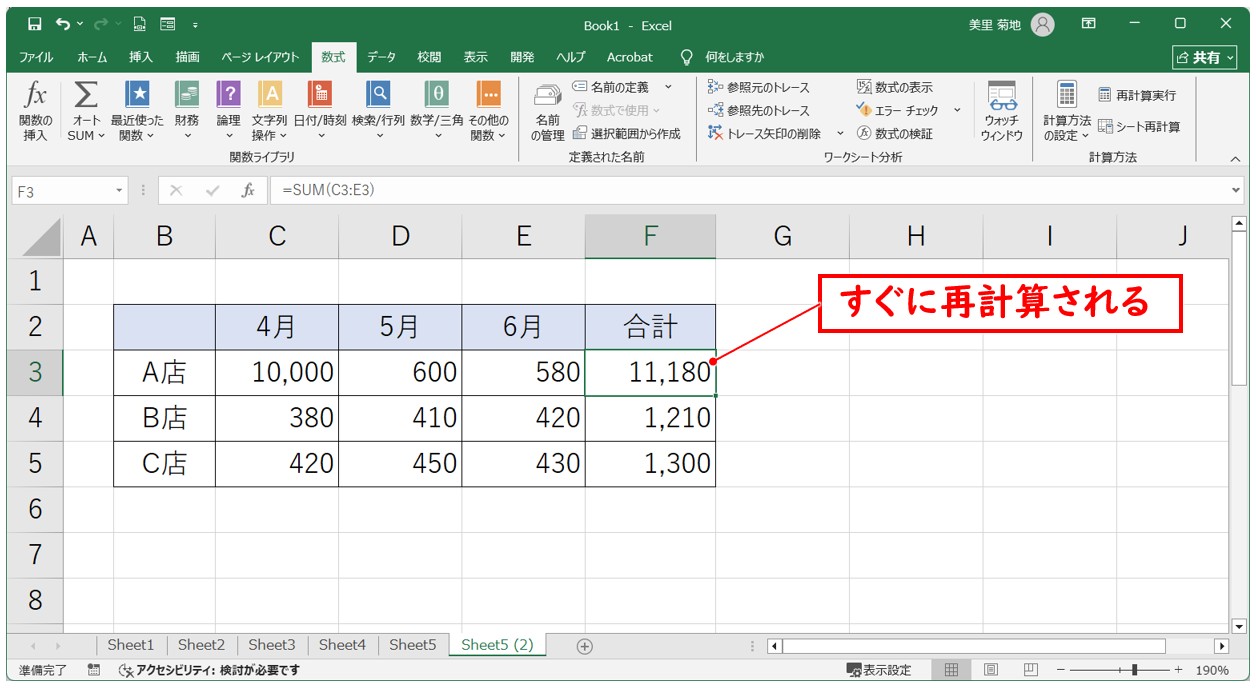Click the 再計算実行 button

click(1137, 96)
